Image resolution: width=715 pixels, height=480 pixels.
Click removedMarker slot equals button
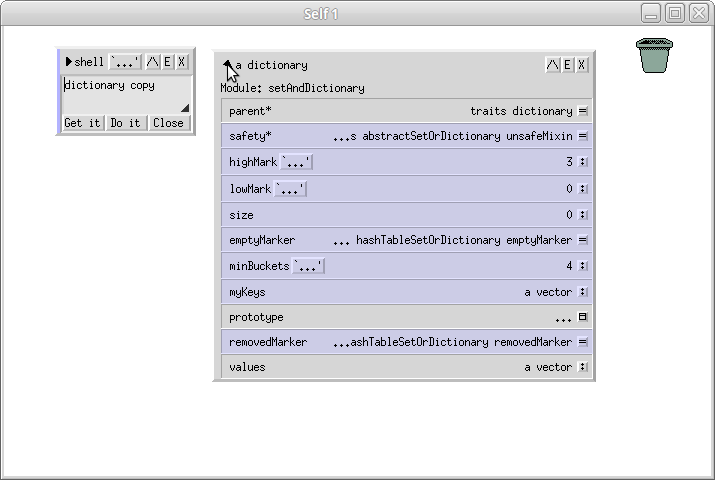click(583, 342)
